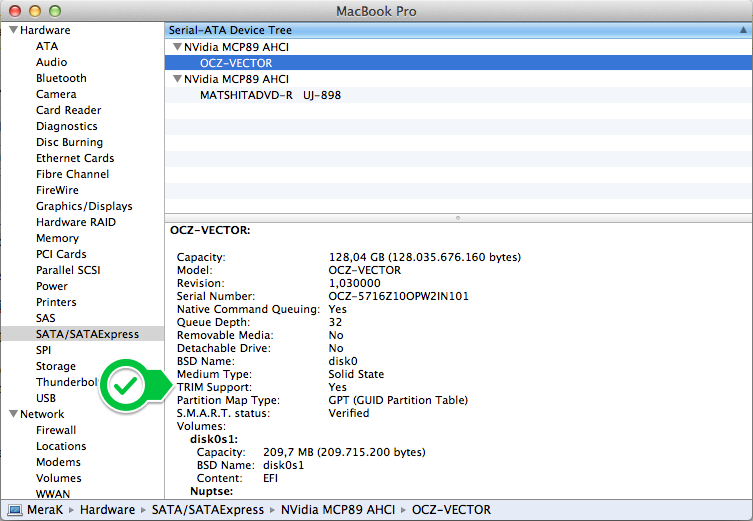This screenshot has height=521, width=753.
Task: Click the Solid State medium type value
Action: click(x=356, y=374)
